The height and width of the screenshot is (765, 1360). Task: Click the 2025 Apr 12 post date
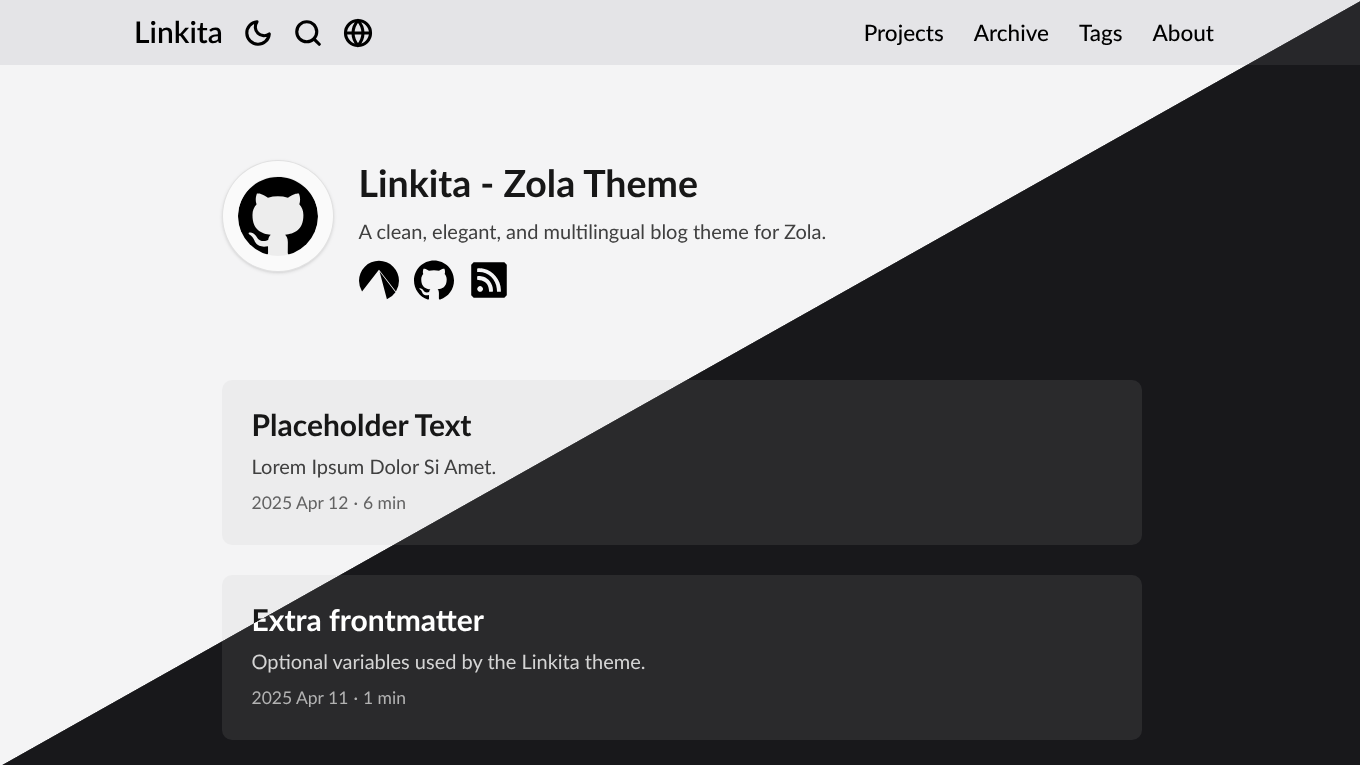(x=297, y=503)
